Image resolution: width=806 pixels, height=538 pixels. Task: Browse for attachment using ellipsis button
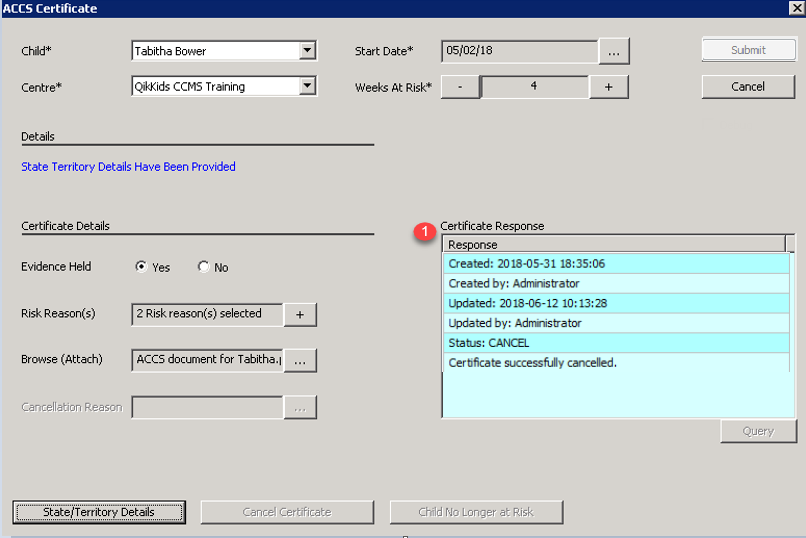300,361
